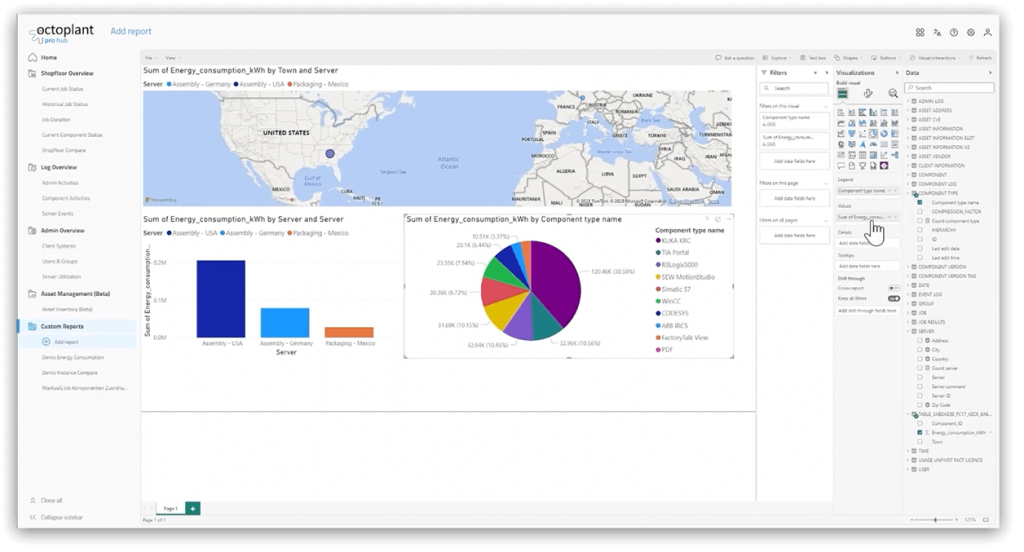Open the Format visual brush icon

pyautogui.click(x=868, y=93)
